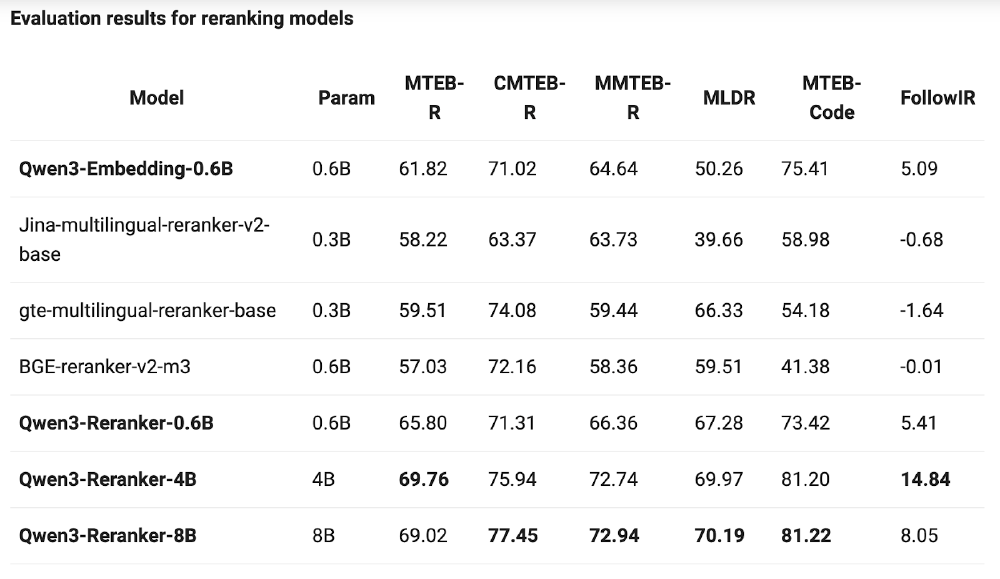Click the bold 14.84 FollowIR score
Viewport: 1000px width, 579px height.
pyautogui.click(x=925, y=480)
